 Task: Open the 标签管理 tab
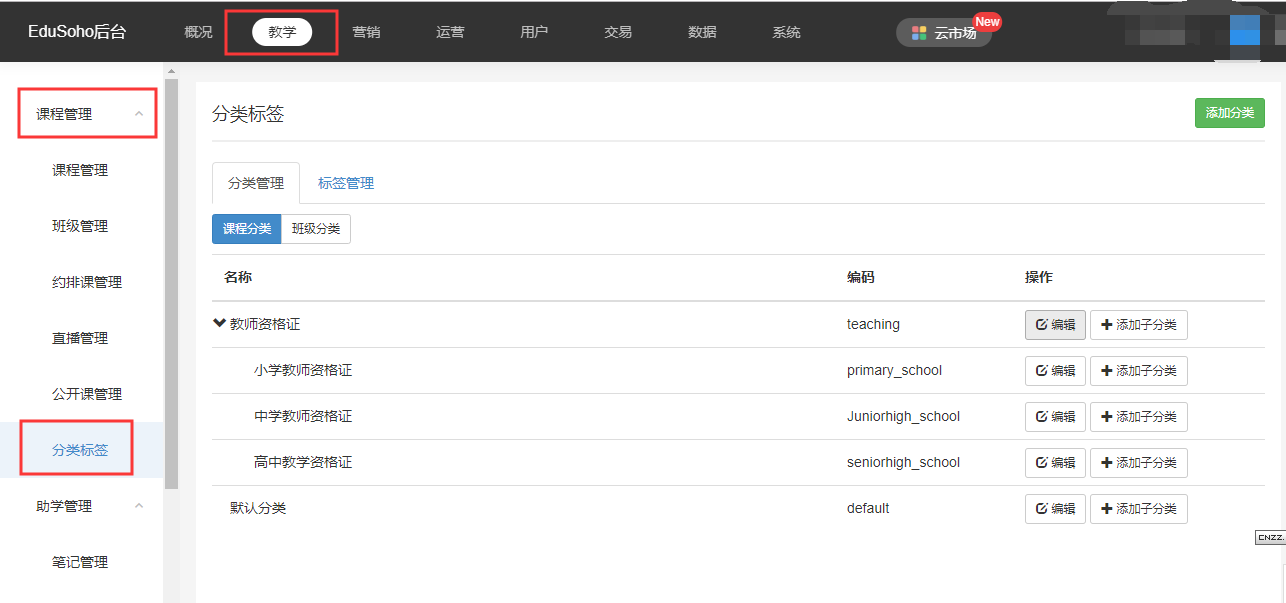(346, 183)
